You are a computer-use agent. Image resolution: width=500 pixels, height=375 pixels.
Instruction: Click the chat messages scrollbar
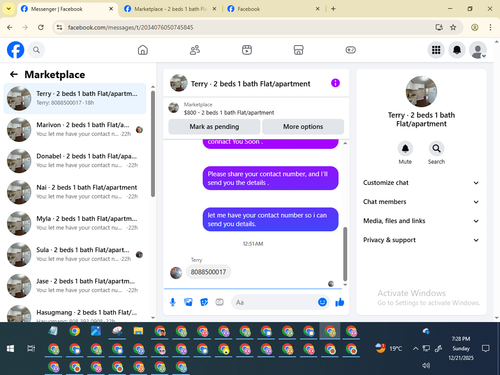pos(345,254)
